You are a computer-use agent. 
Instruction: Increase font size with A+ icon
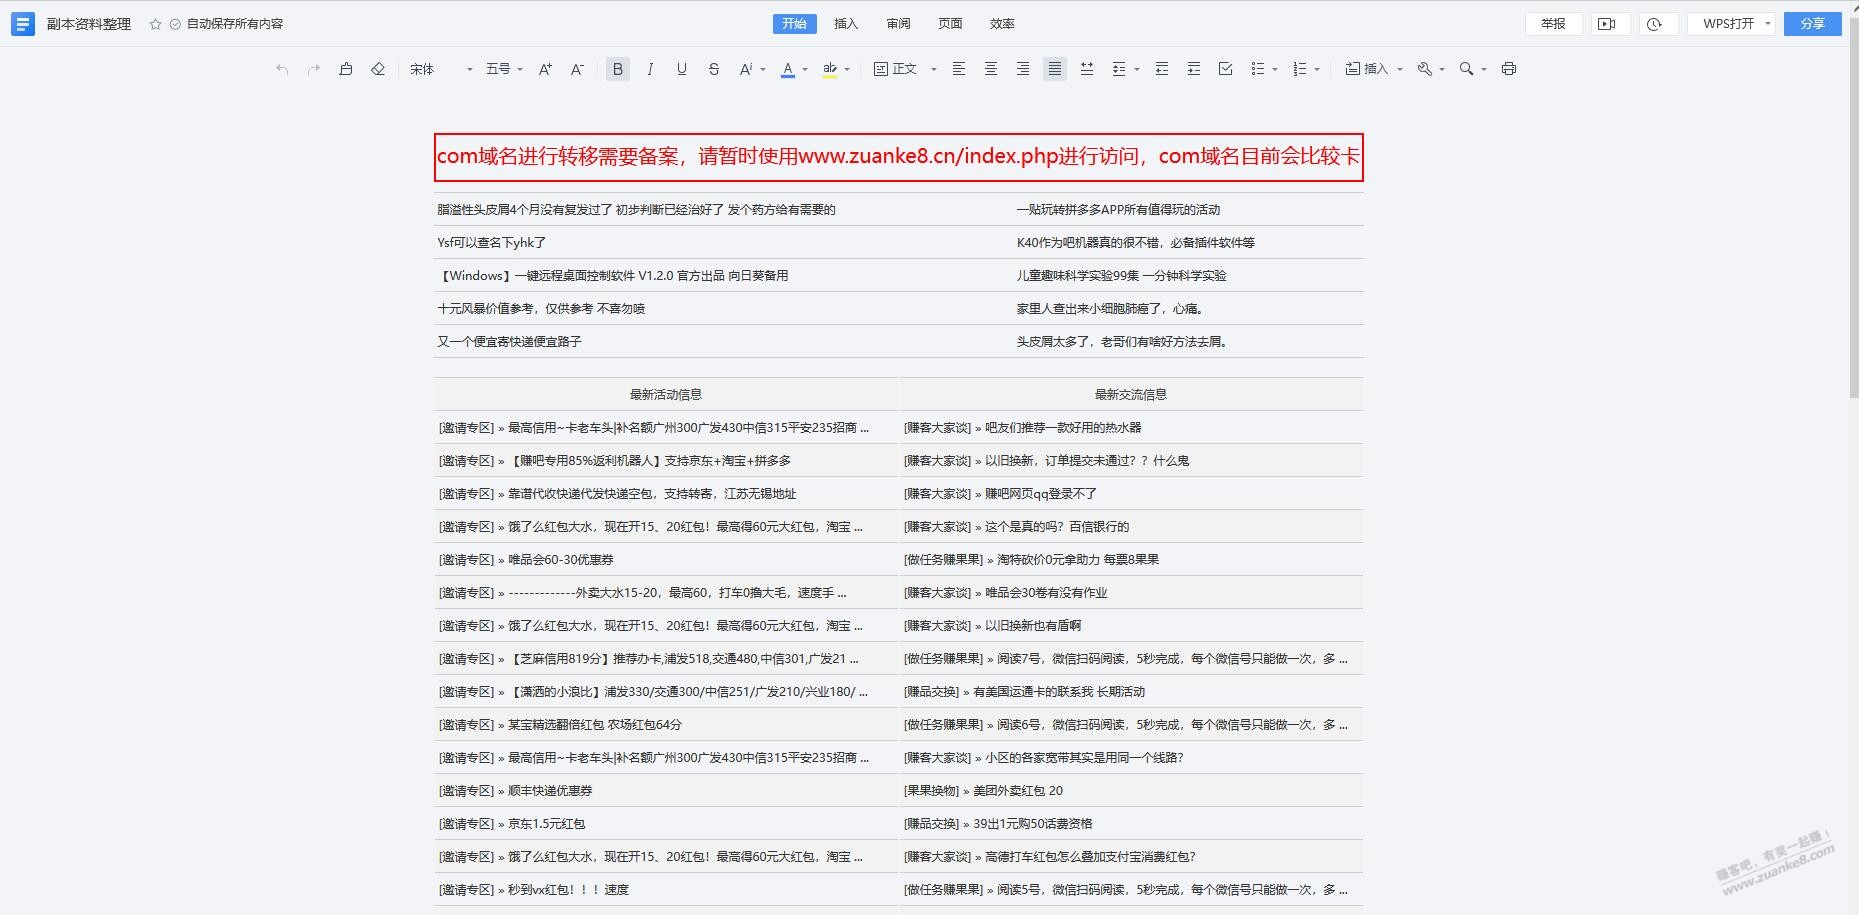tap(545, 69)
